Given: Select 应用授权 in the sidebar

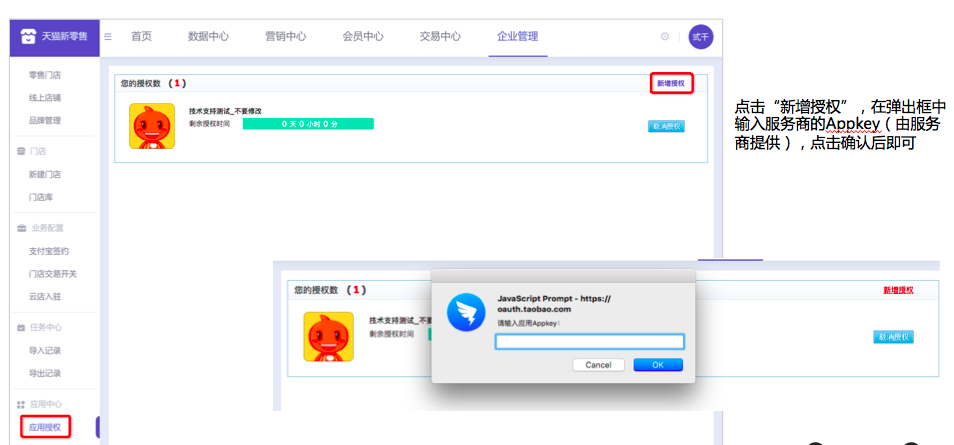Looking at the screenshot, I should tap(45, 427).
